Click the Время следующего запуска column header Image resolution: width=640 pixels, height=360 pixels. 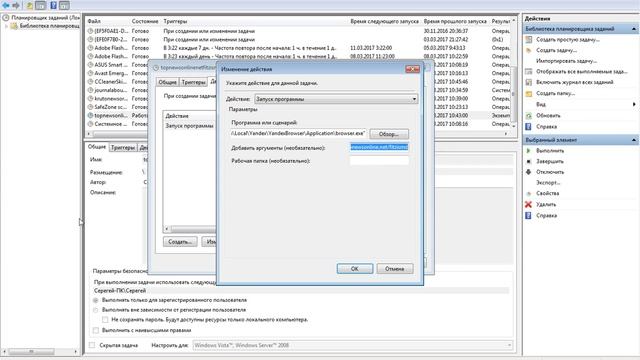pyautogui.click(x=384, y=21)
